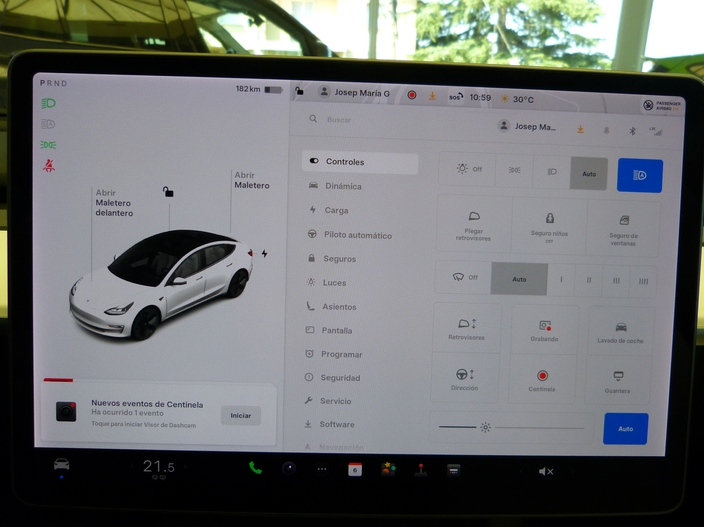Open camera app in bottom bar
The image size is (704, 527).
[x=289, y=469]
